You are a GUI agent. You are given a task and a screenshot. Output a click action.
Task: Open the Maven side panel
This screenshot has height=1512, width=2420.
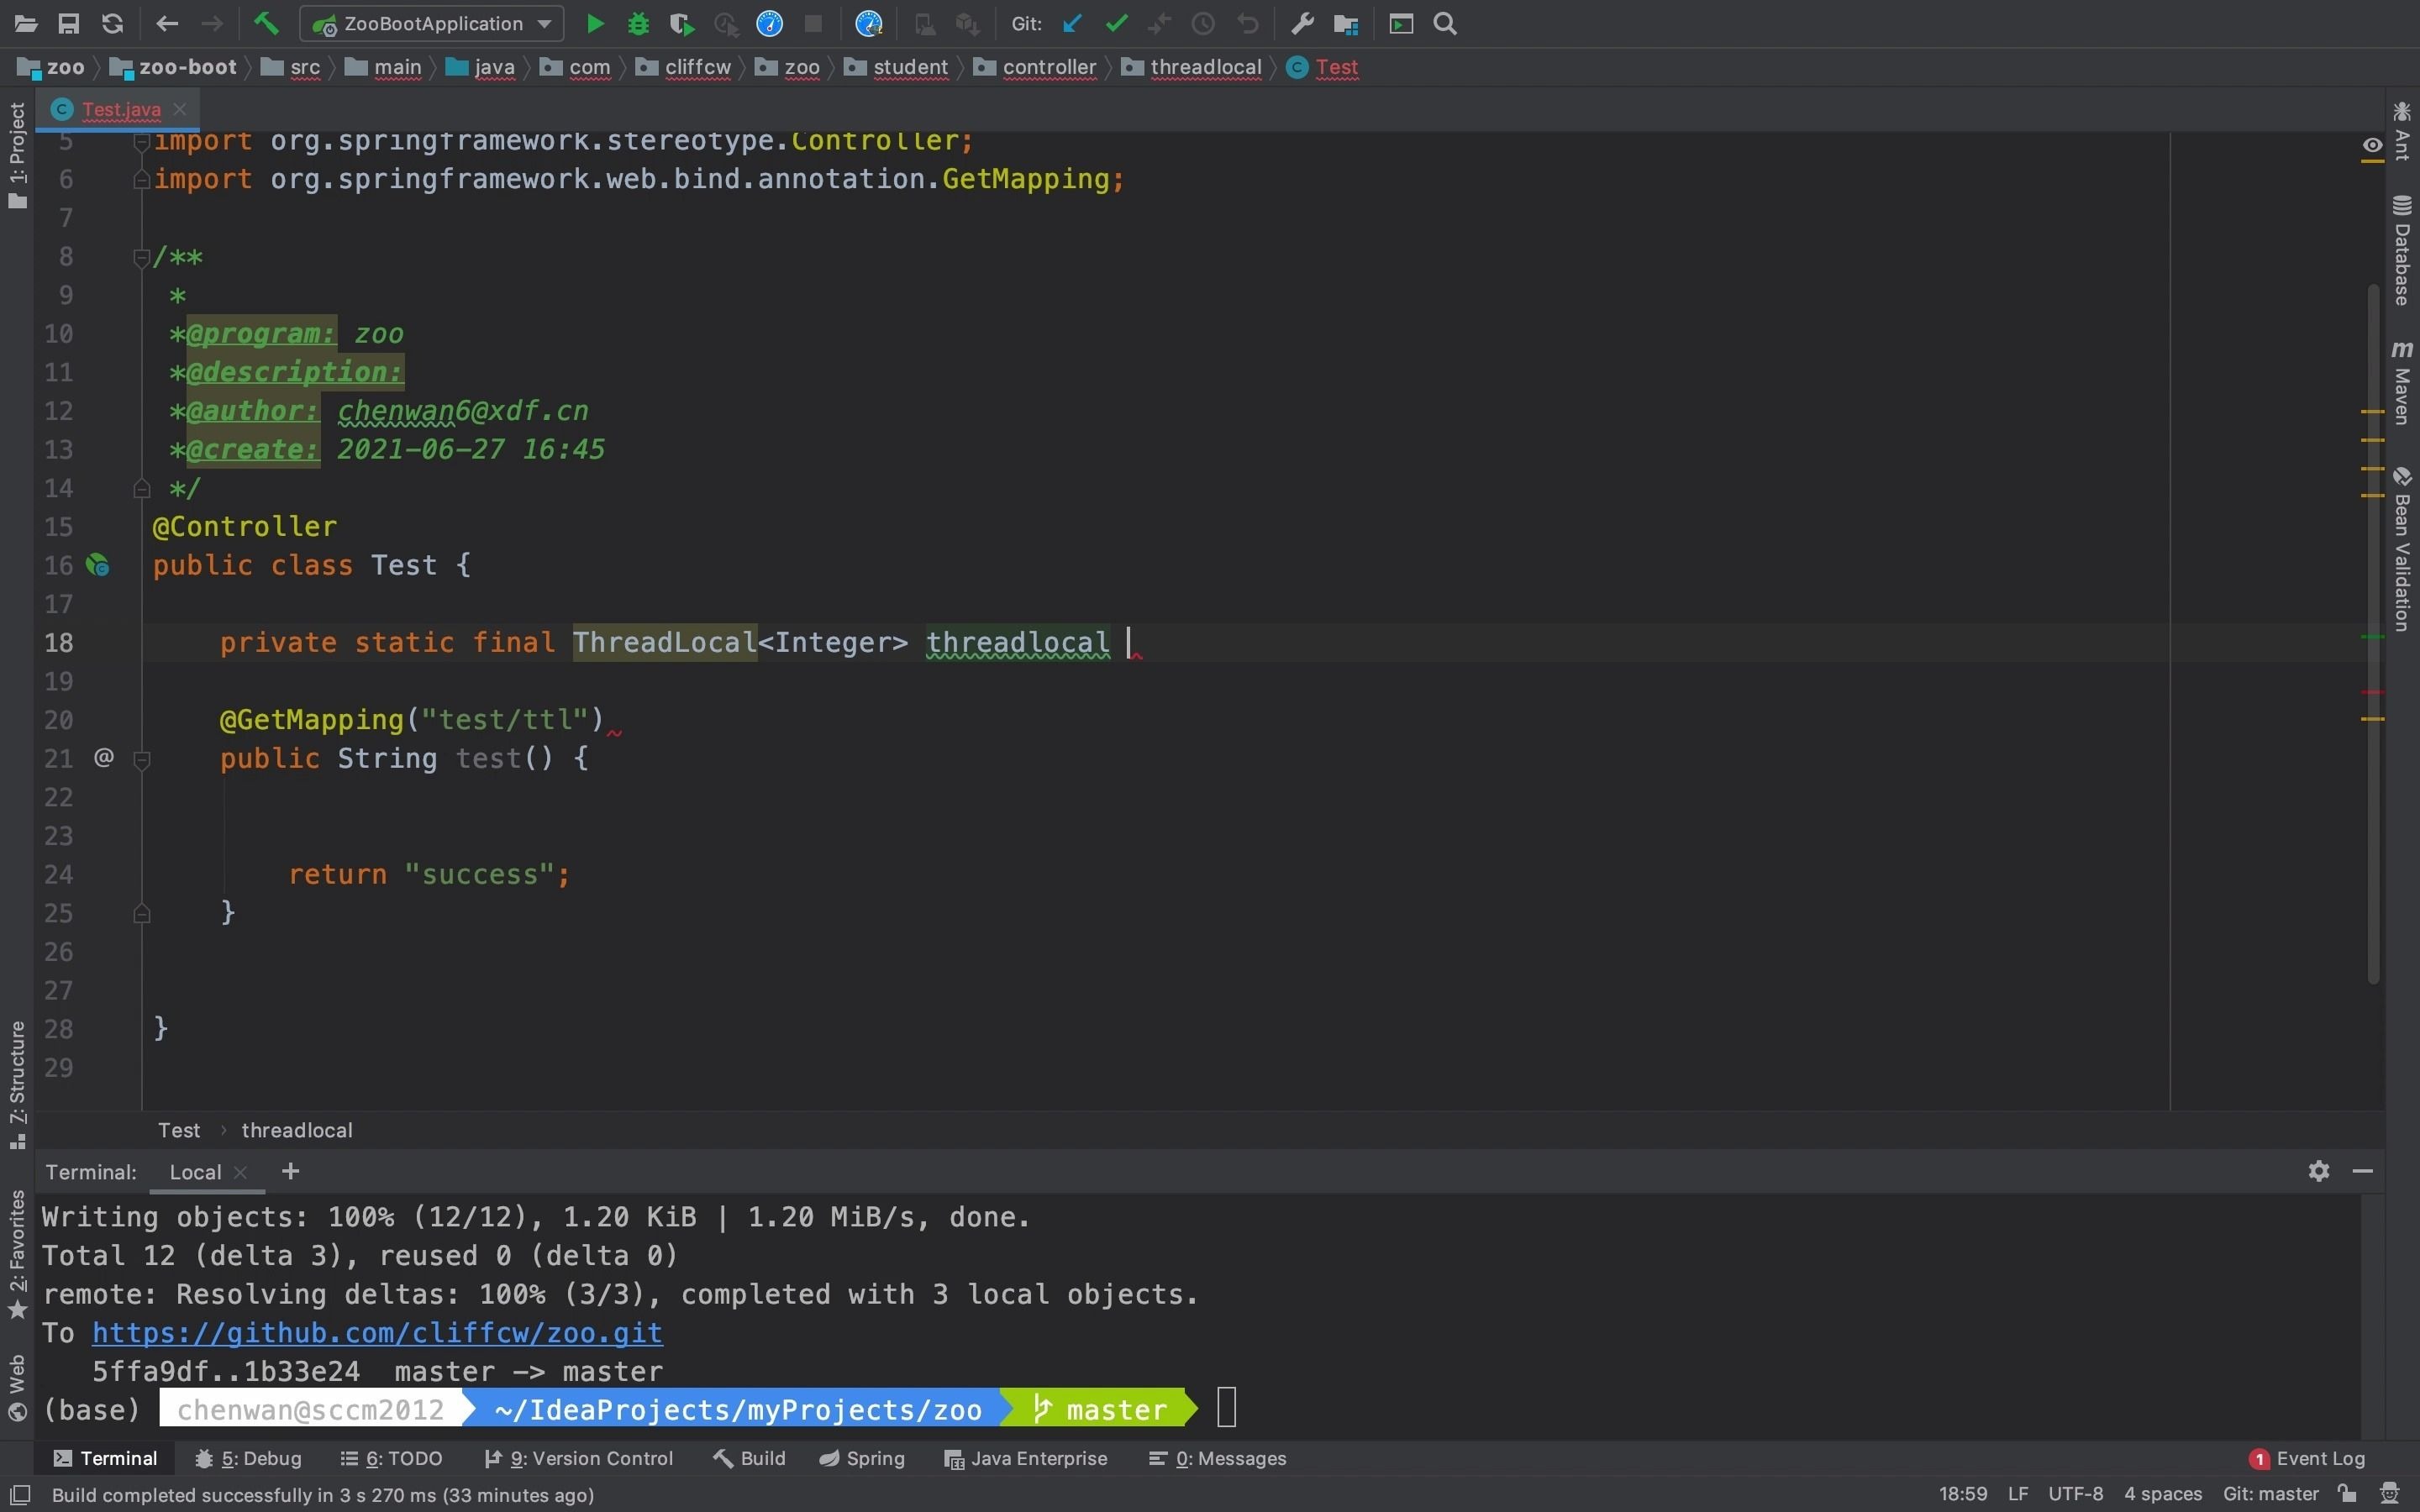[x=2402, y=383]
